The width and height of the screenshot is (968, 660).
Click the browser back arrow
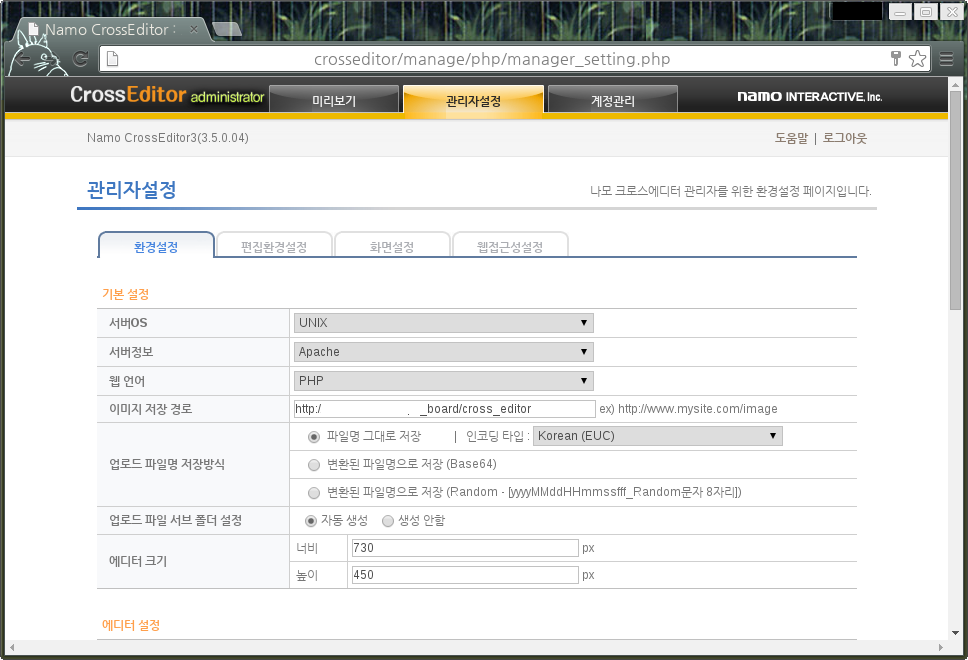pos(23,59)
